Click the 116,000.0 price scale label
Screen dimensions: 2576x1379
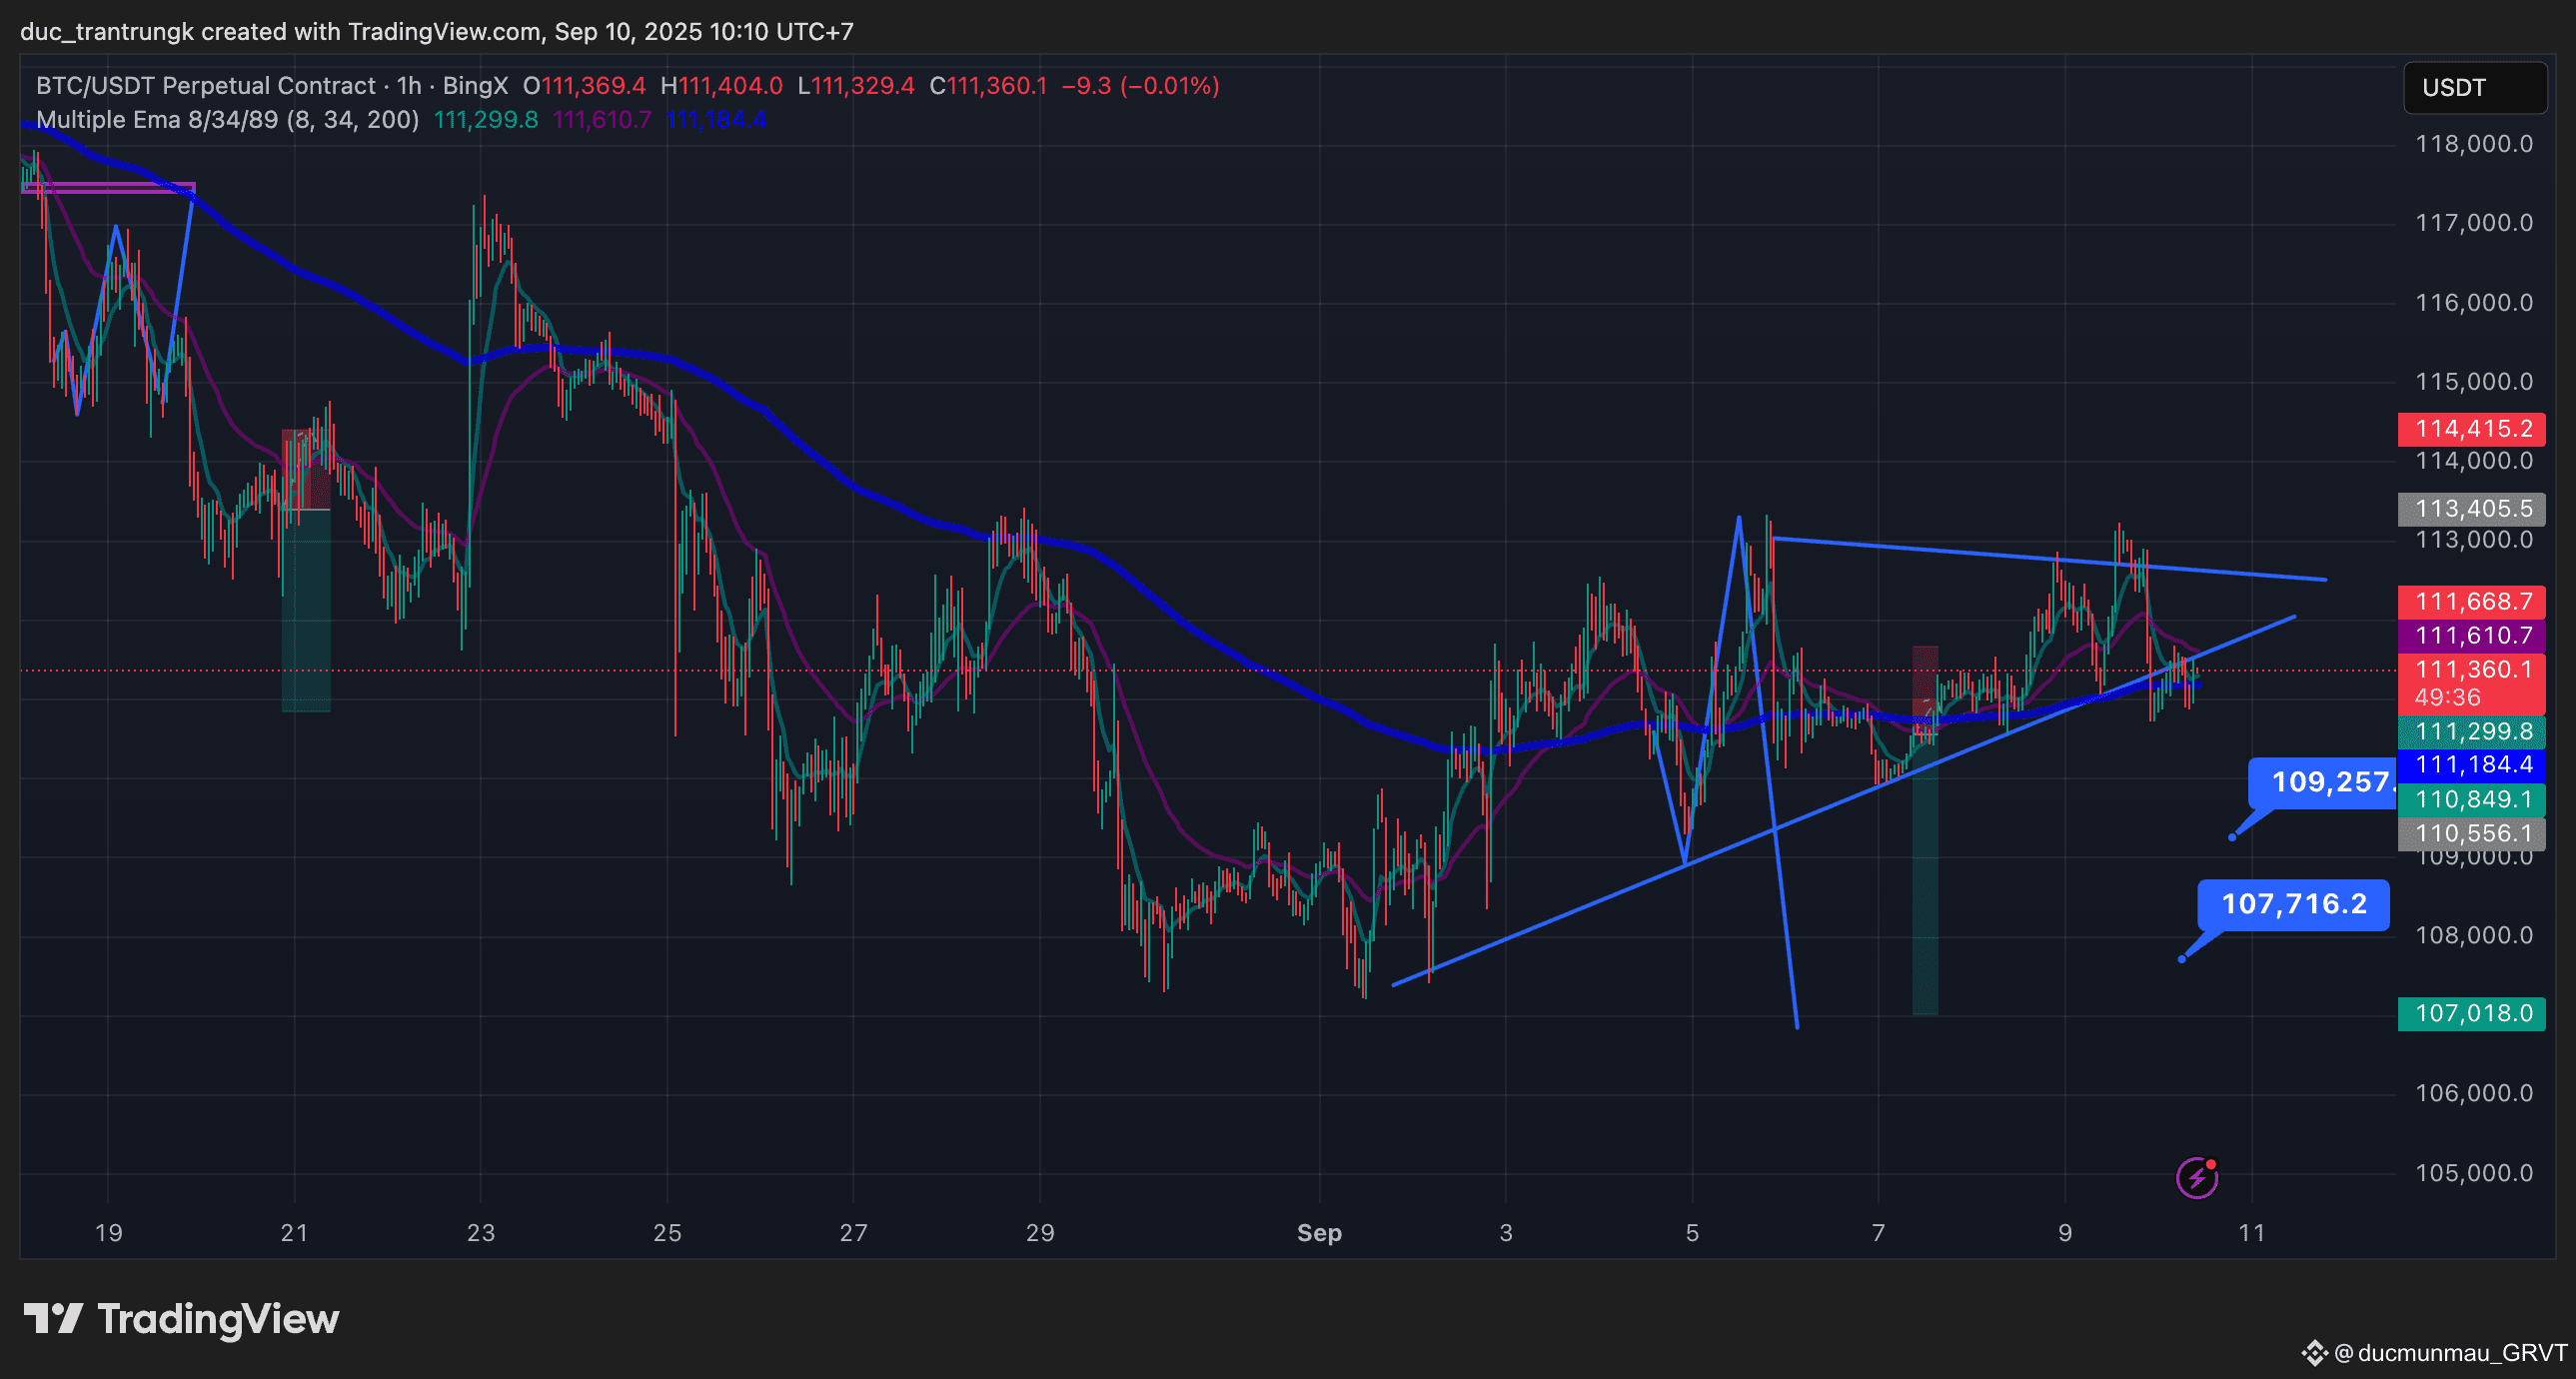pyautogui.click(x=2474, y=303)
